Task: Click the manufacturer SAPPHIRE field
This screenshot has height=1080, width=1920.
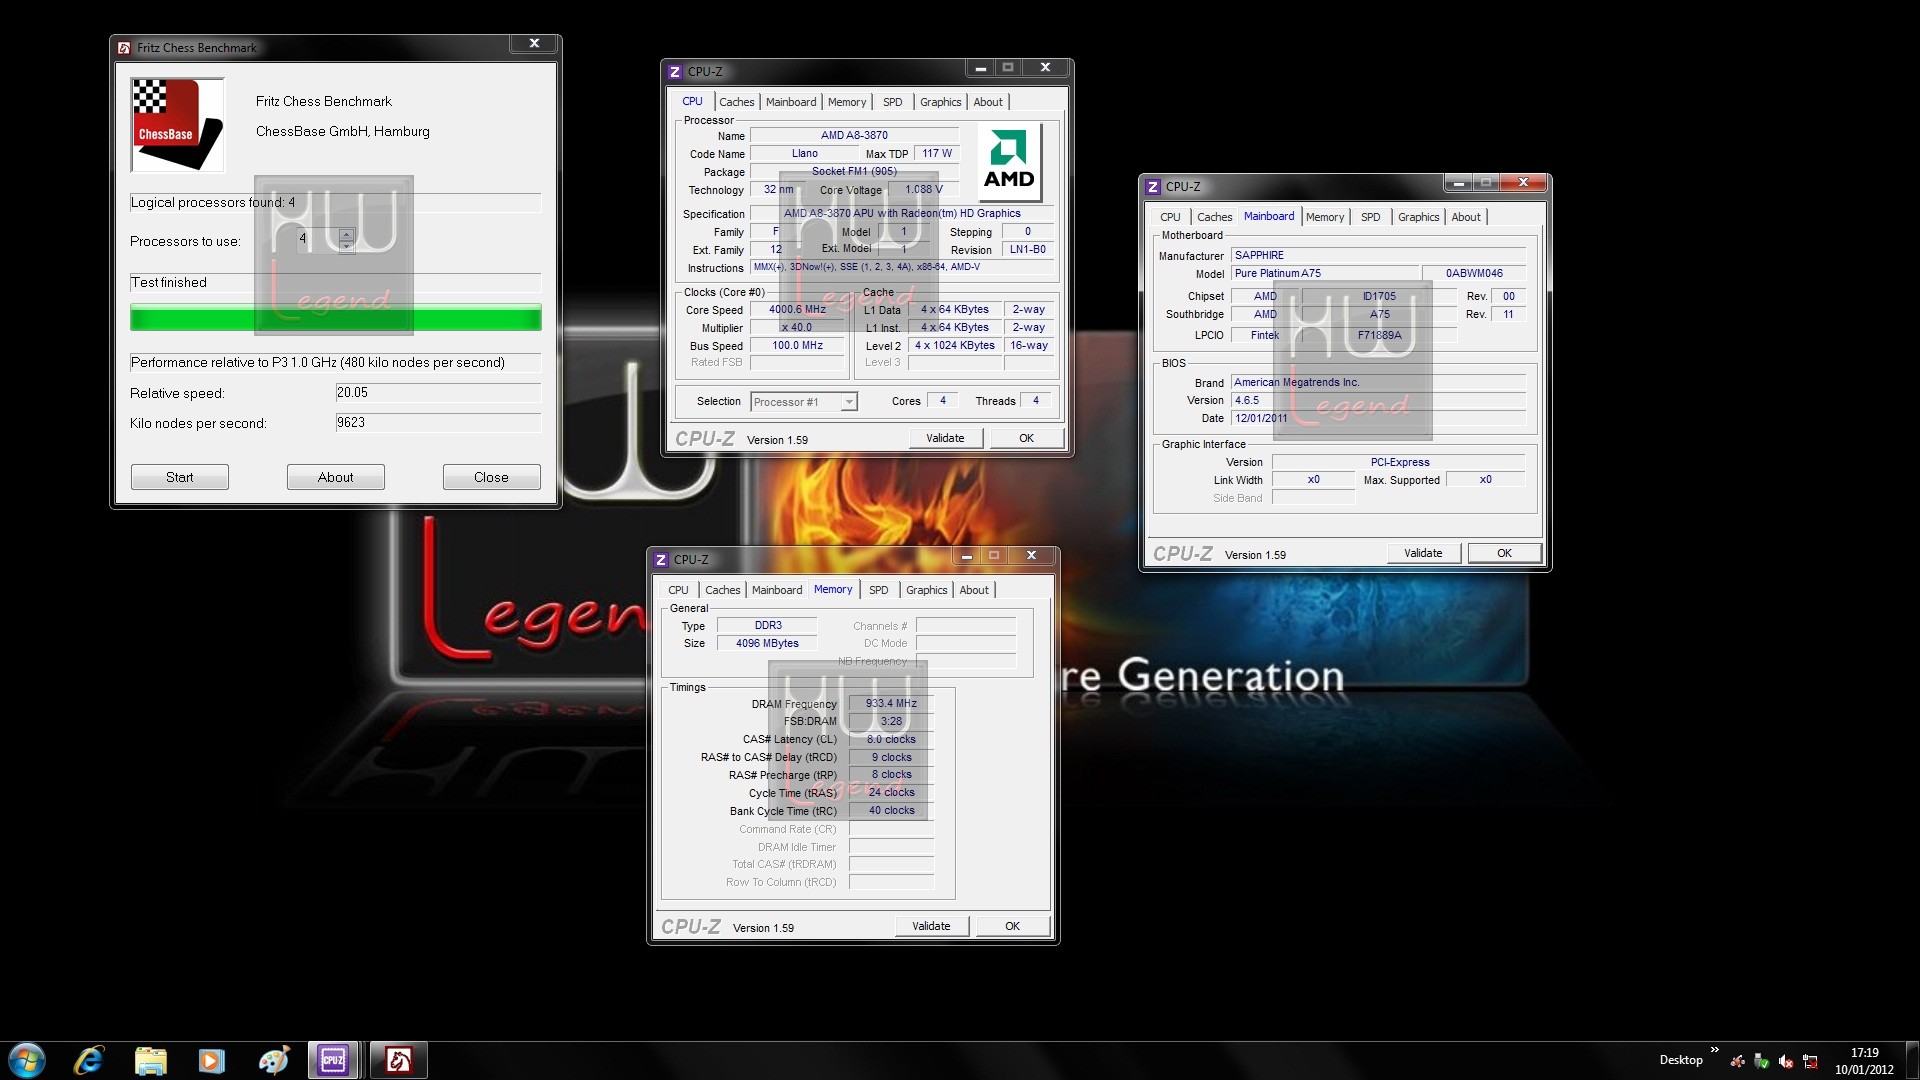Action: click(x=1379, y=256)
